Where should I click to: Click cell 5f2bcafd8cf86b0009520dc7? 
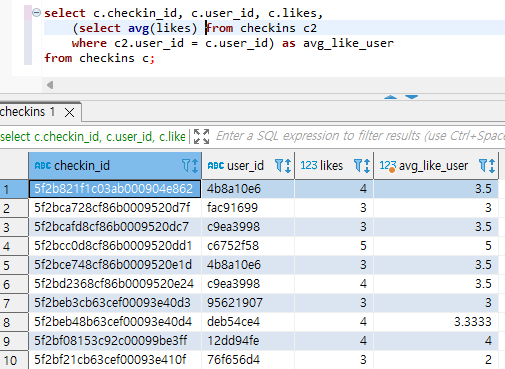[x=115, y=227]
